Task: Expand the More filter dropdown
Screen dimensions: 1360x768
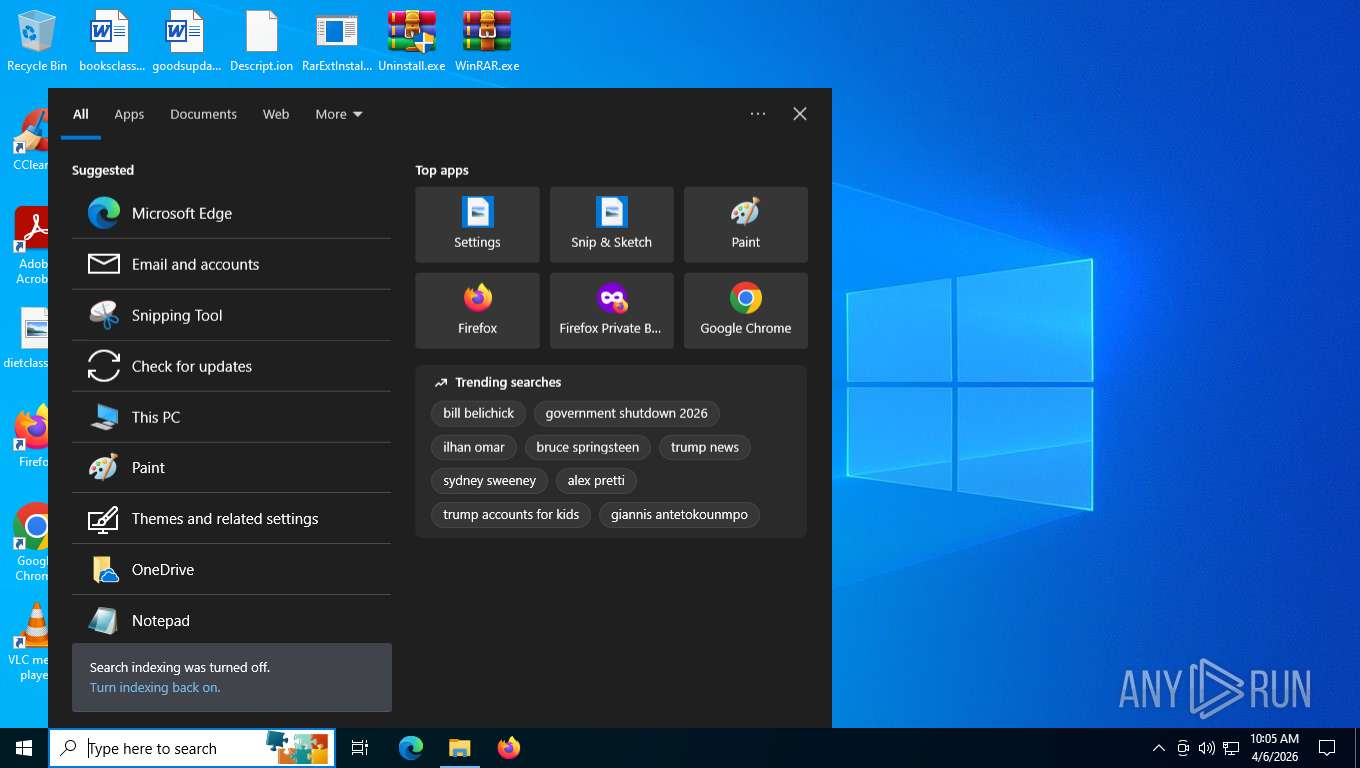Action: point(339,114)
